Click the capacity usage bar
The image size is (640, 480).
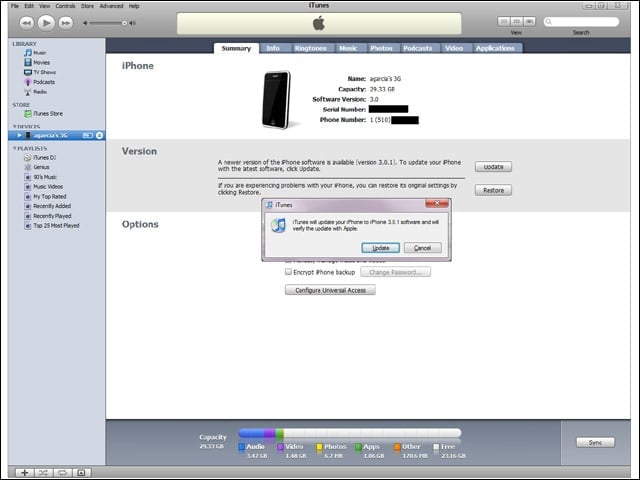(x=350, y=433)
